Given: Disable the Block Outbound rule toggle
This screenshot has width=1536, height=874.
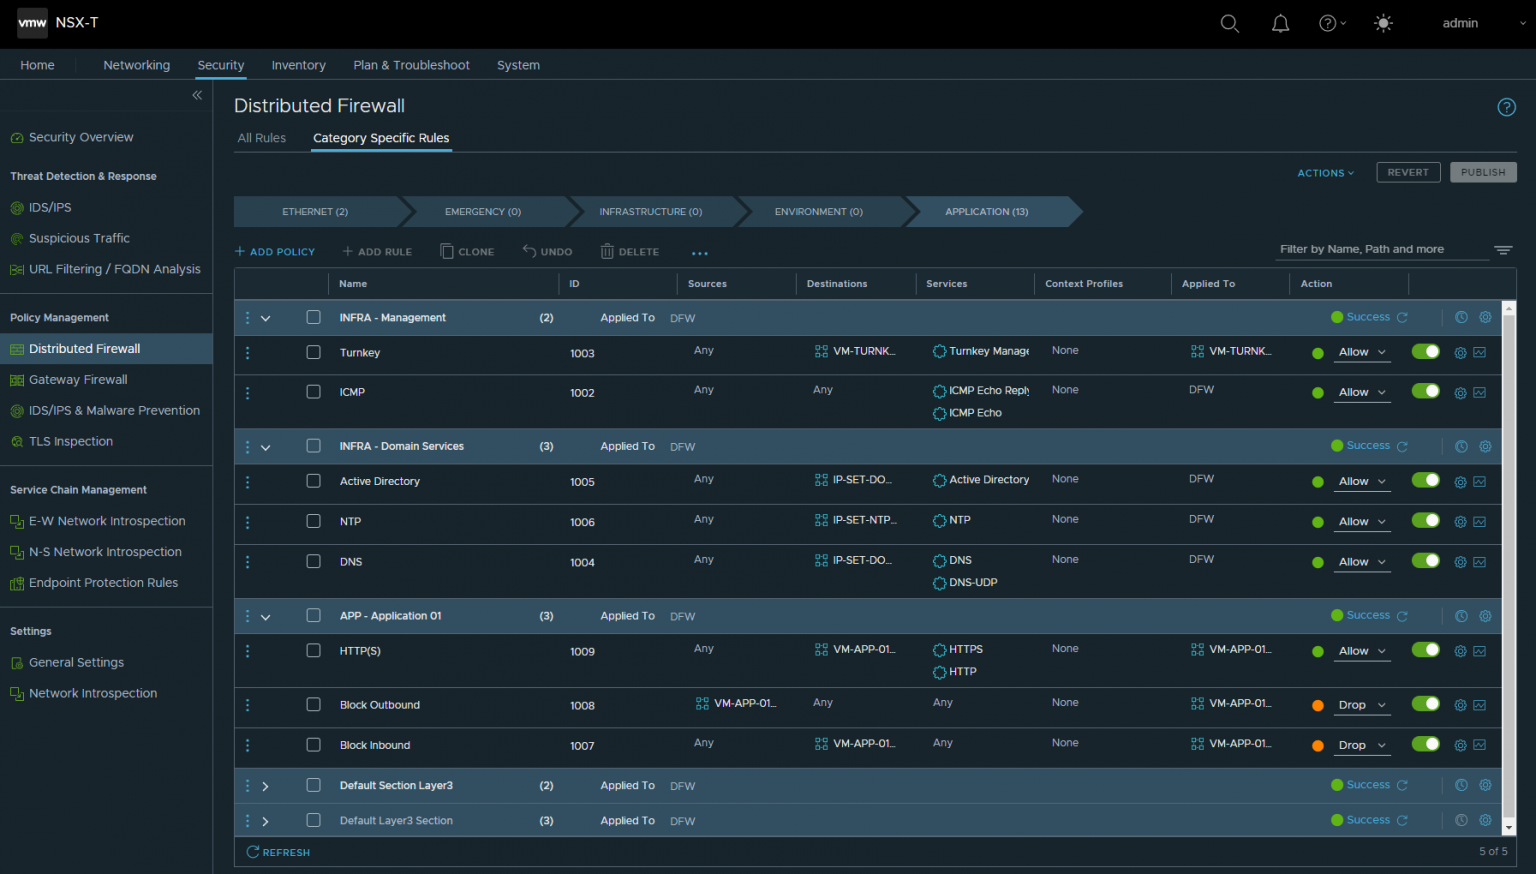Looking at the screenshot, I should 1424,705.
